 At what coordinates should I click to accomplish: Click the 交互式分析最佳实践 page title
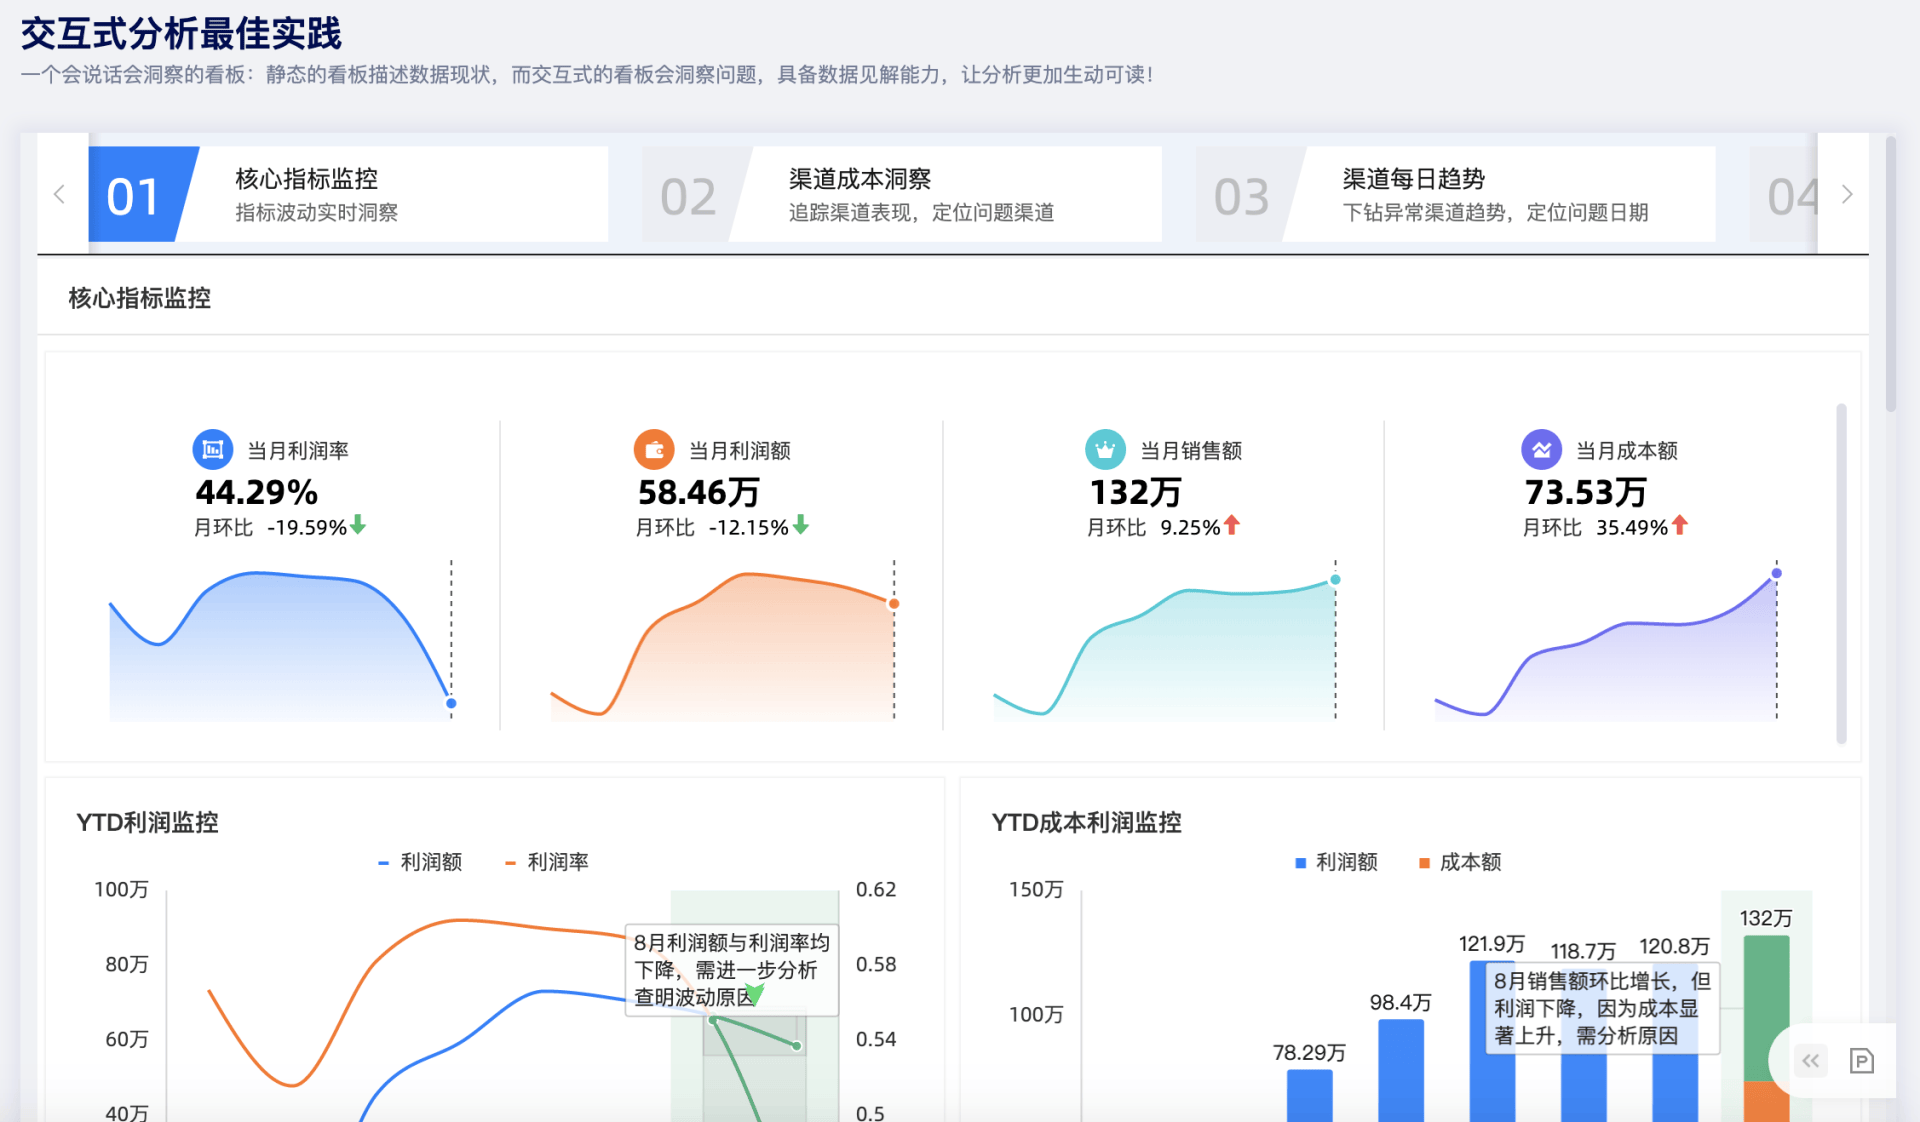coord(181,33)
